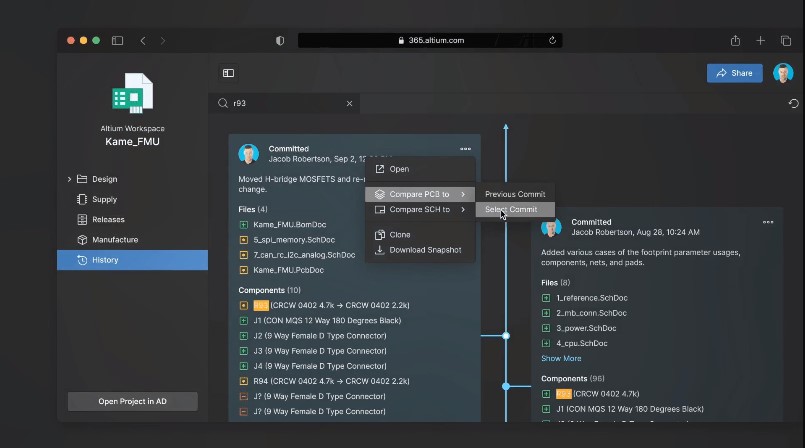Open the Sep 2 commit options menu
The height and width of the screenshot is (448, 805).
(465, 149)
